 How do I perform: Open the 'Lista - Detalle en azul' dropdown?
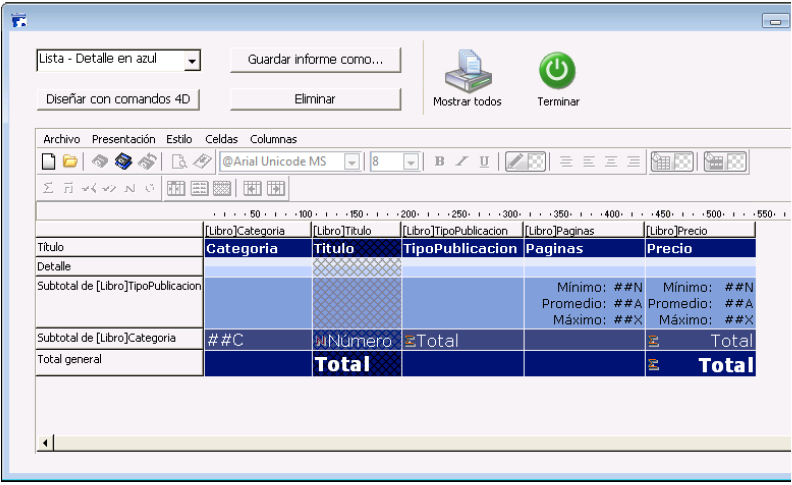(x=192, y=62)
